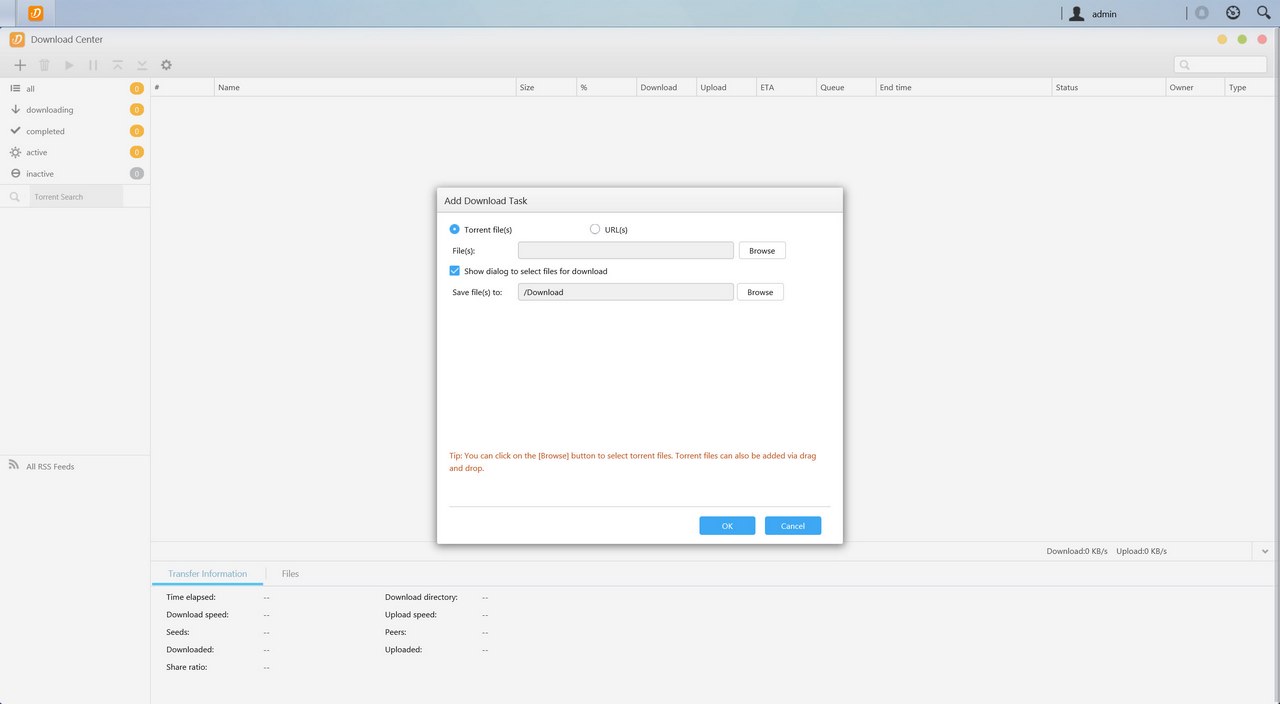Click the 'Download:0 KB/s' status text
Viewport: 1280px width, 704px height.
1077,551
